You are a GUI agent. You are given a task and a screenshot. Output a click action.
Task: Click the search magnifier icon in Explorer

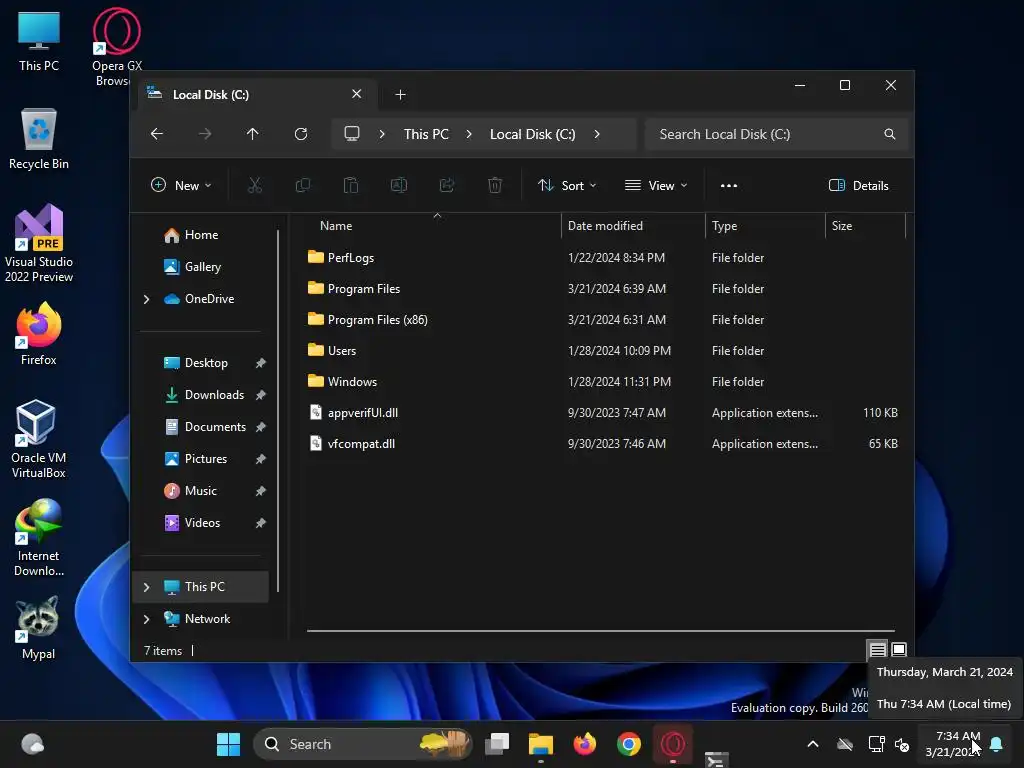point(889,134)
